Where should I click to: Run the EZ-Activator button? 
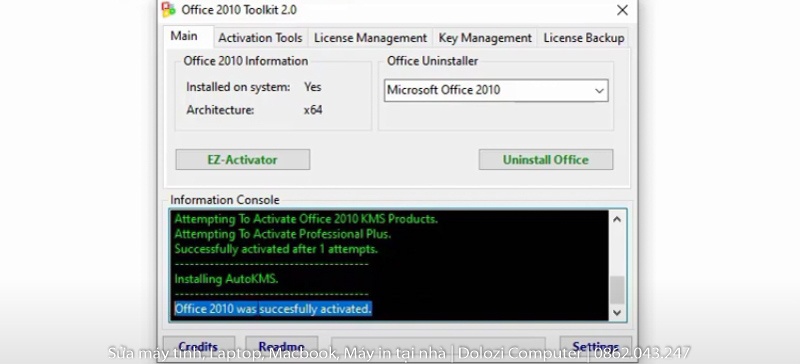coord(242,159)
